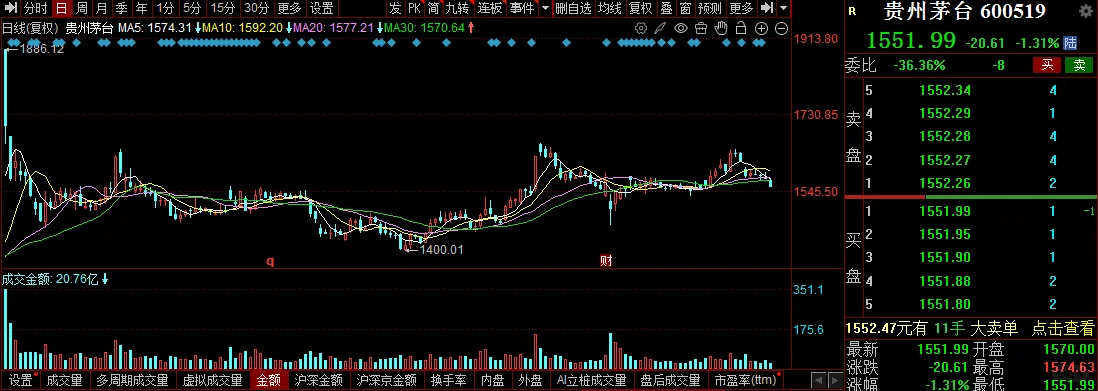The width and height of the screenshot is (1098, 391).
Task: Click the red 买 buy button
Action: click(x=1047, y=65)
